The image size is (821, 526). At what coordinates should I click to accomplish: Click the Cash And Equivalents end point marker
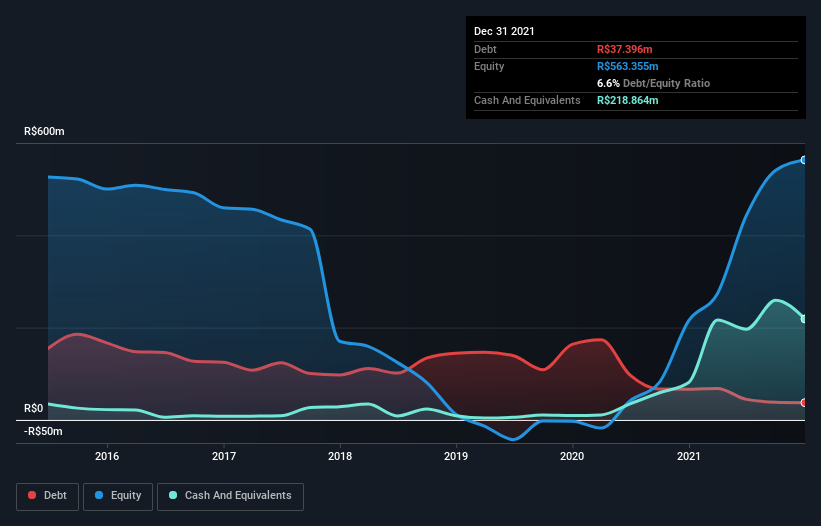tap(804, 319)
